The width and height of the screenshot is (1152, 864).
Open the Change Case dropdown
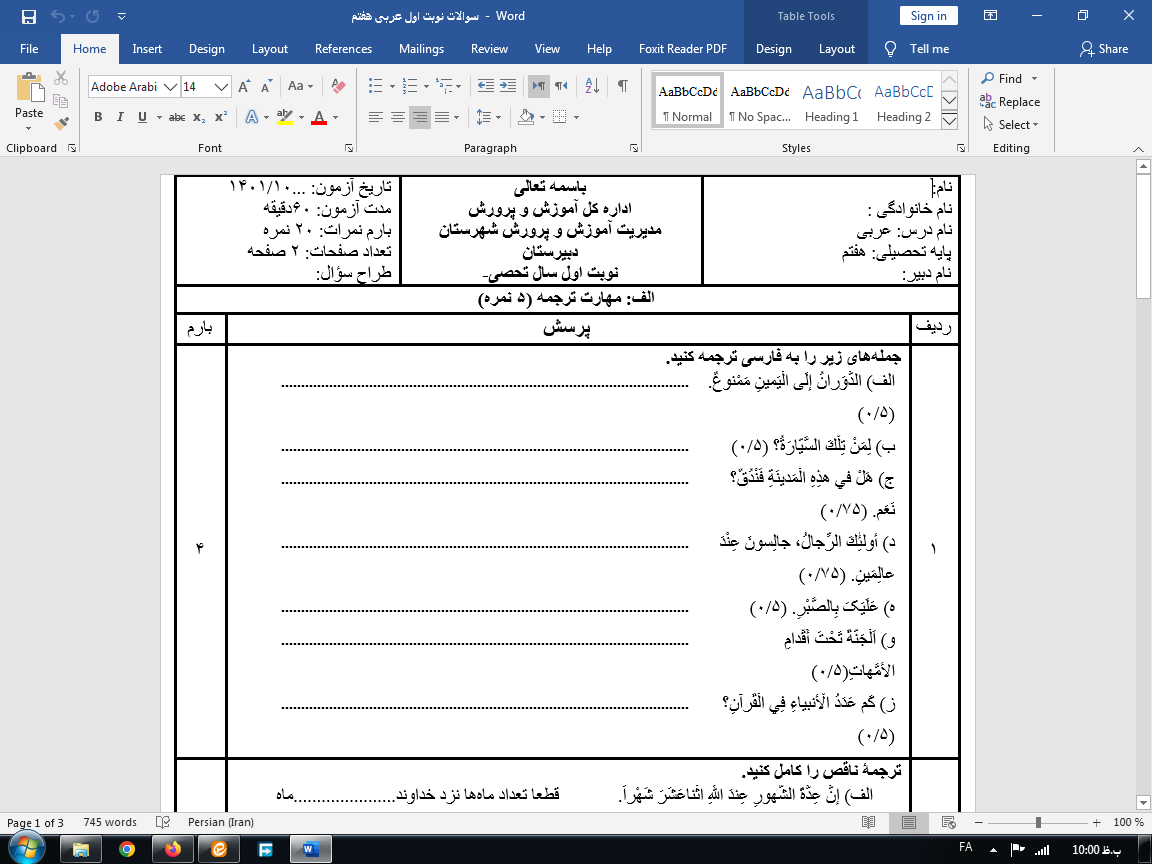tap(300, 86)
